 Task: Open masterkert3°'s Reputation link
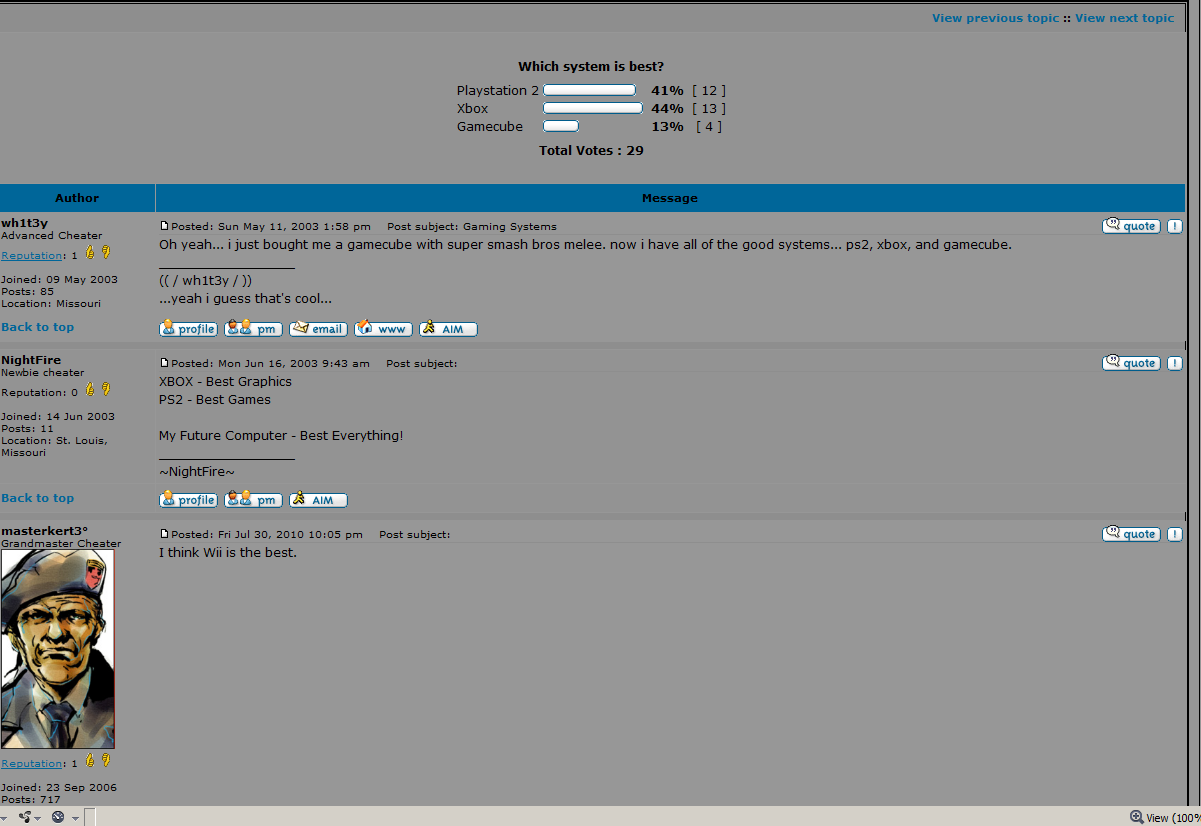click(32, 763)
